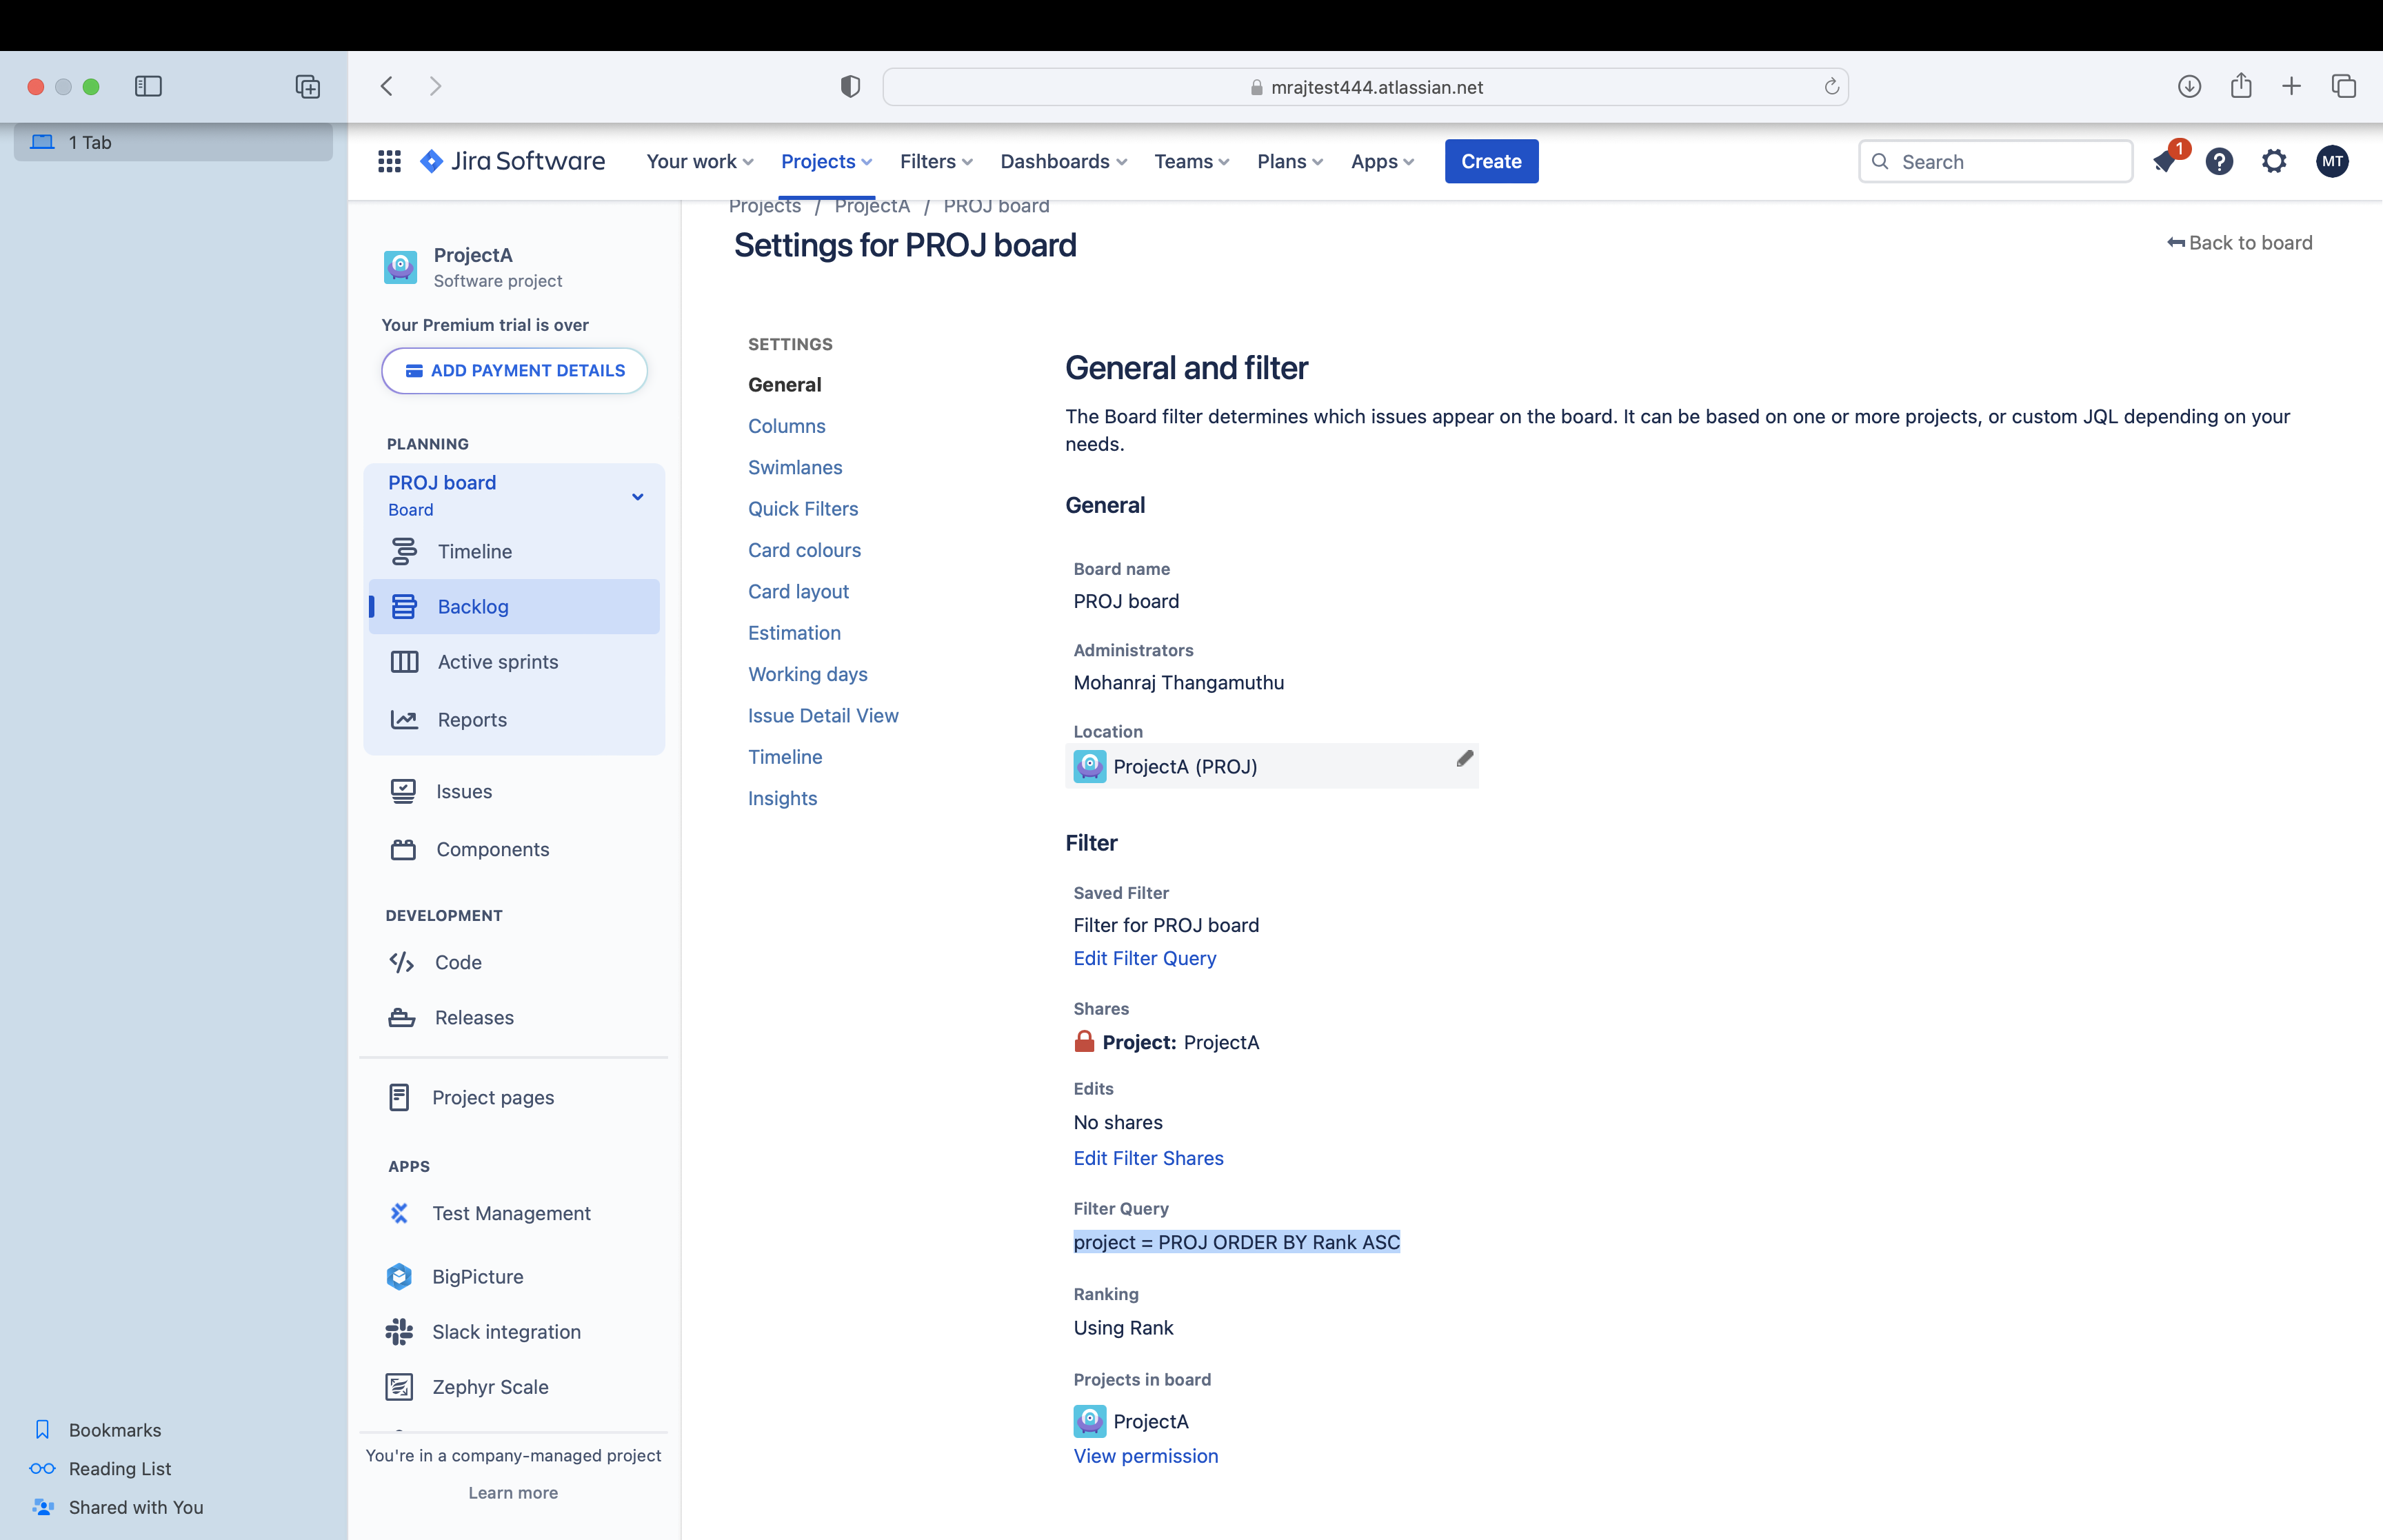Screen dimensions: 2383x1540
Task: Expand the Dashboards dropdown
Action: [1063, 161]
